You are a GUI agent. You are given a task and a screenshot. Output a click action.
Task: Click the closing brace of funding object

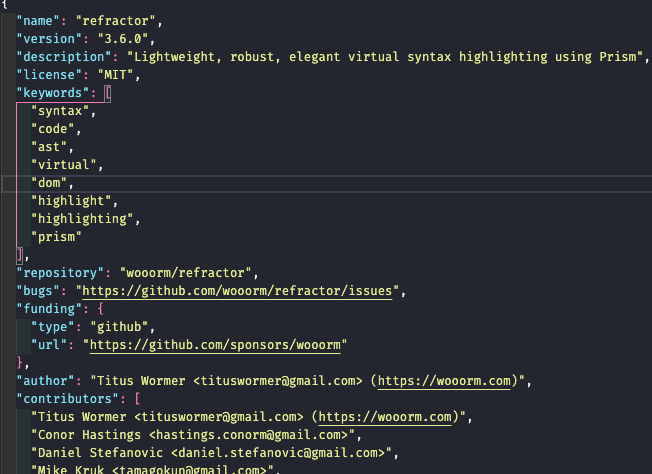click(x=20, y=363)
